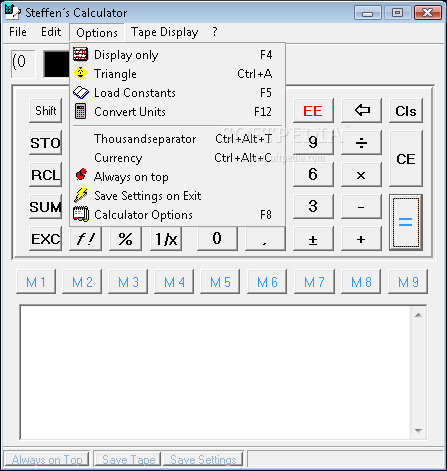Click the divide operator button
Viewport: 447px width, 471px height.
pyautogui.click(x=361, y=143)
